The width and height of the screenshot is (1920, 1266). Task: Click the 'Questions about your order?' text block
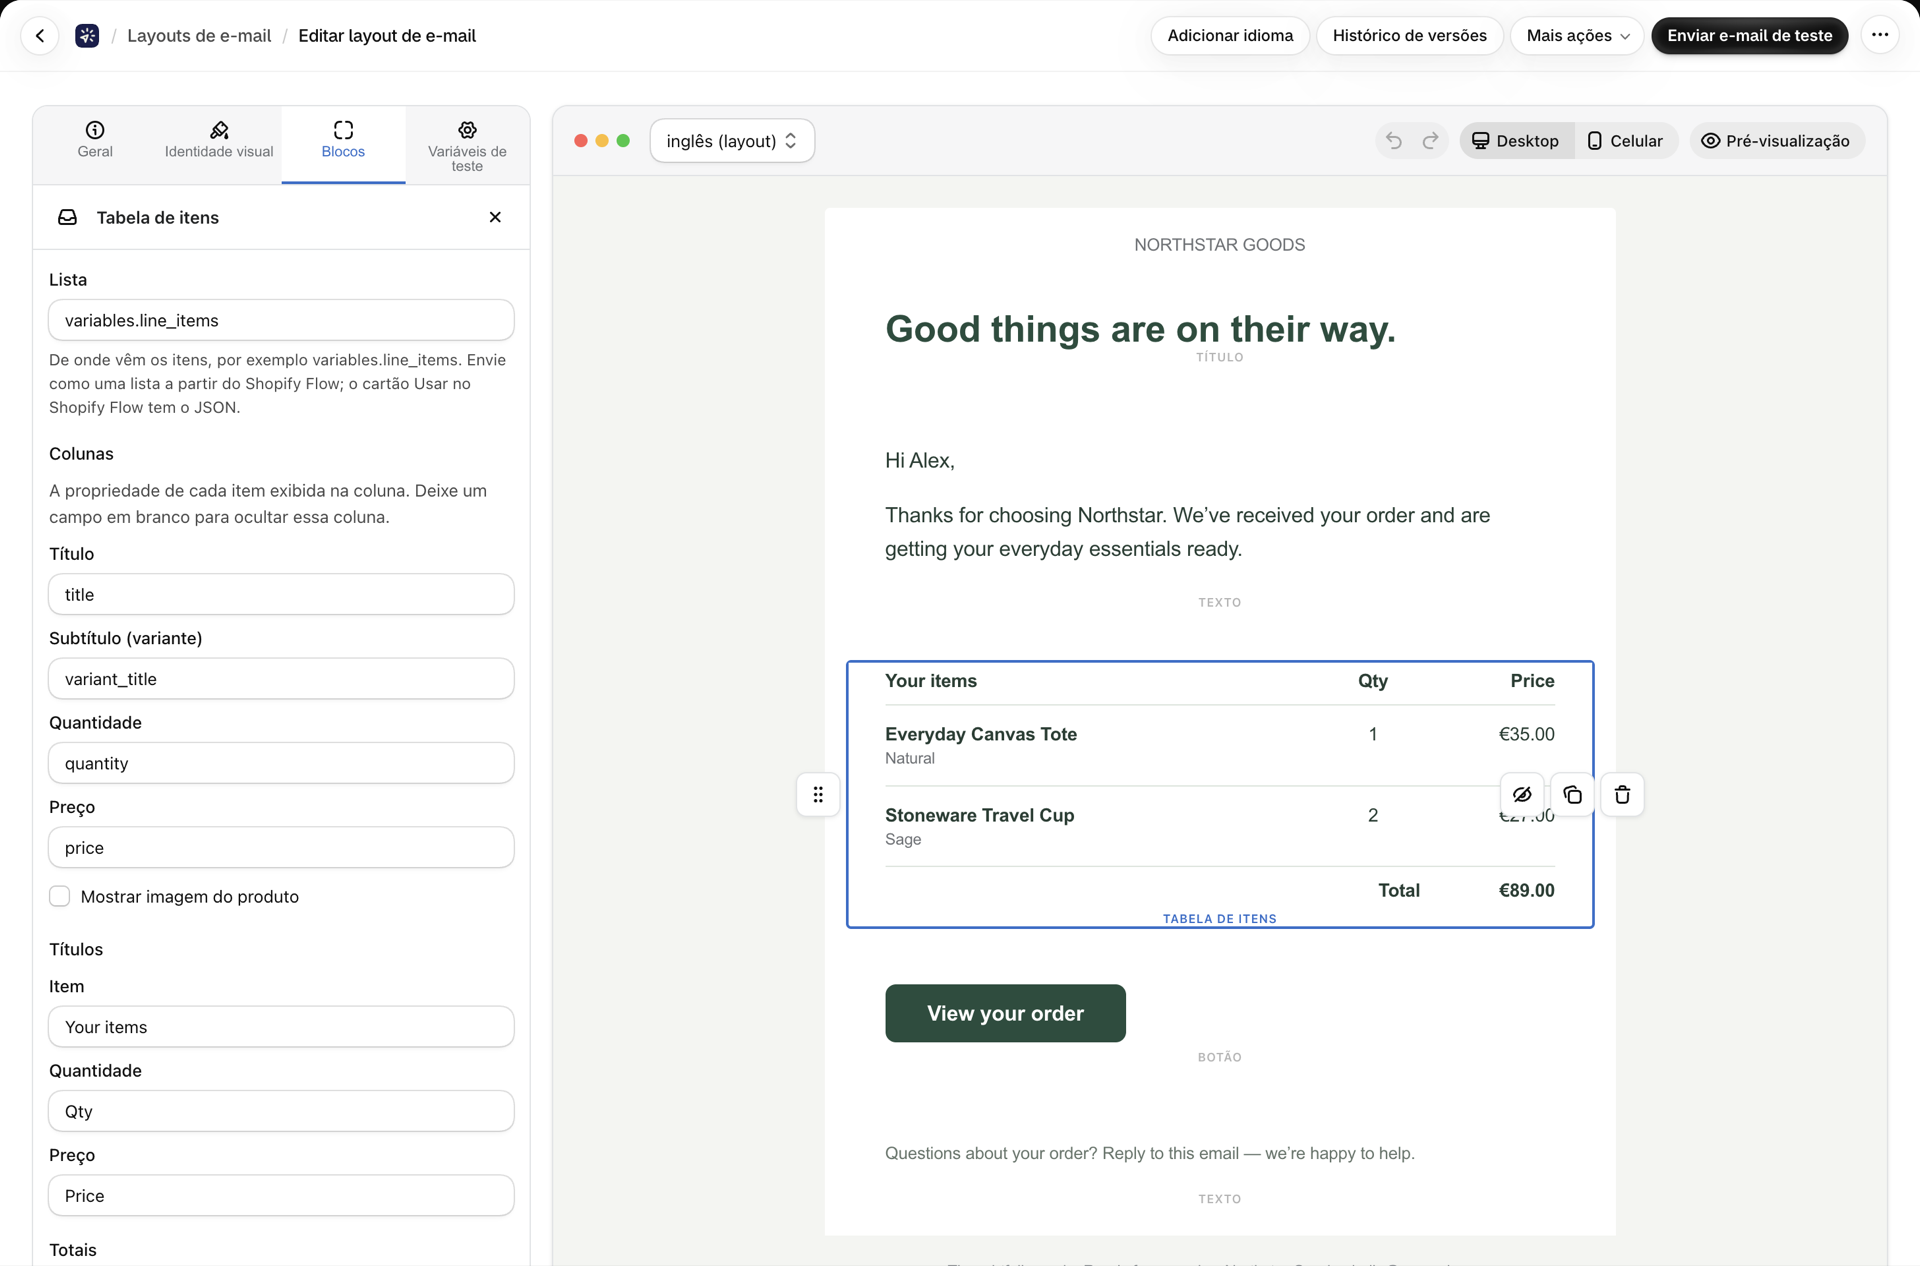[x=1149, y=1153]
